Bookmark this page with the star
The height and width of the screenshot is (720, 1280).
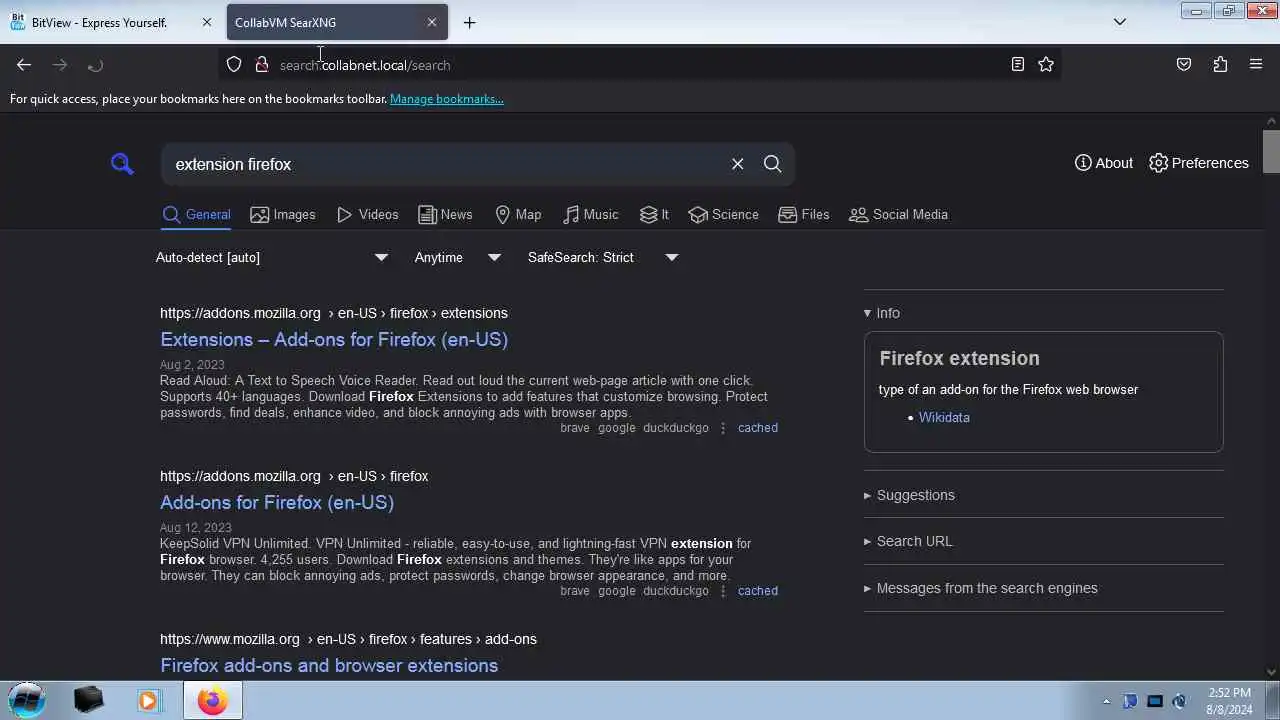tap(1046, 65)
